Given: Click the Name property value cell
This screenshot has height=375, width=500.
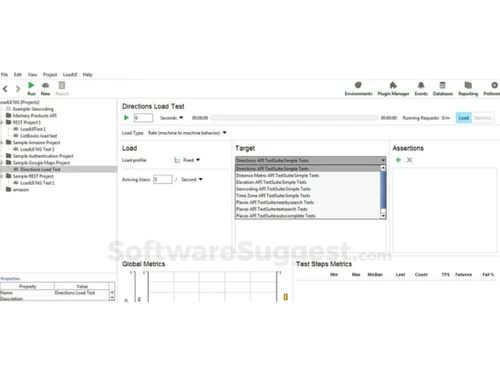Looking at the screenshot, I should tap(82, 293).
